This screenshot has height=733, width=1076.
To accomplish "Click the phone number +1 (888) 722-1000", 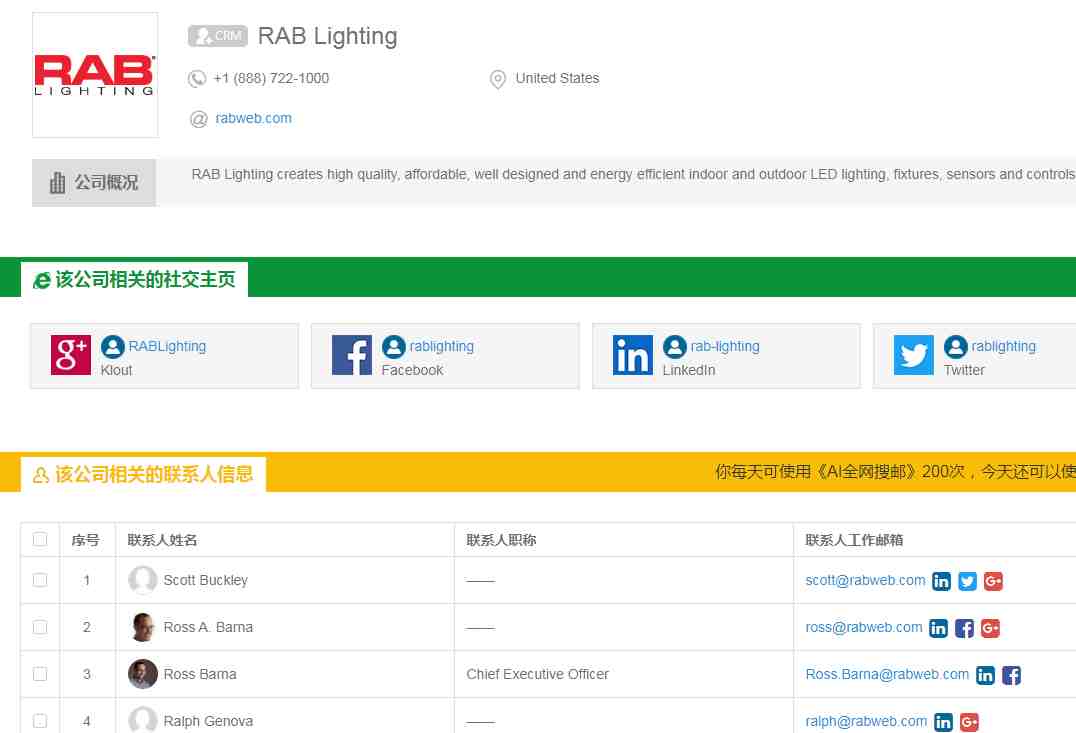I will 271,78.
